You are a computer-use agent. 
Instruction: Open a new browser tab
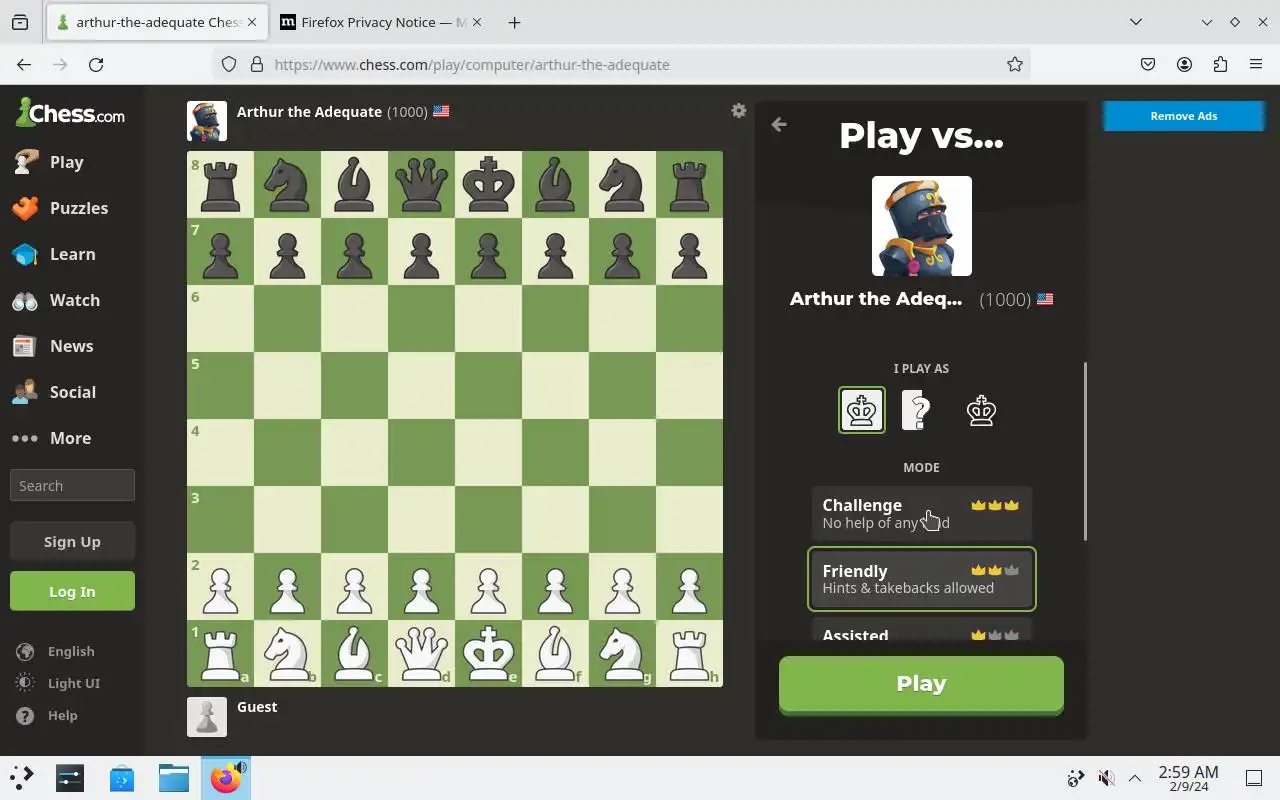click(514, 22)
